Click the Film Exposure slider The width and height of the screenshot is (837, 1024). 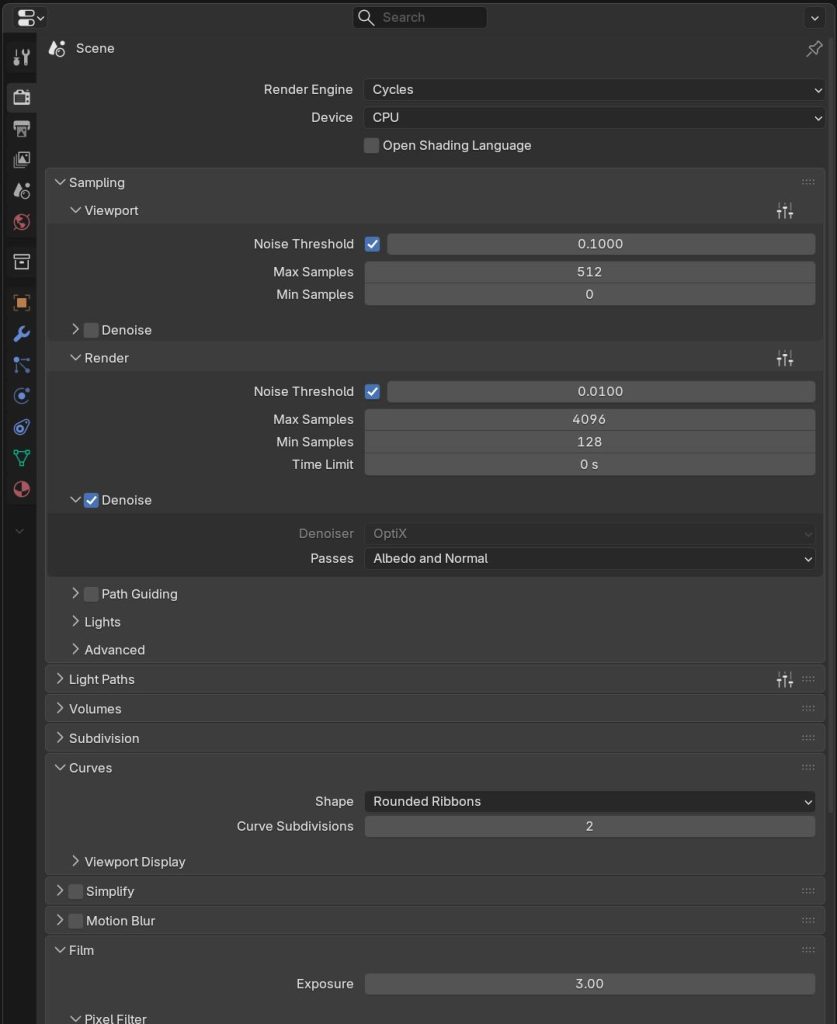pos(589,984)
